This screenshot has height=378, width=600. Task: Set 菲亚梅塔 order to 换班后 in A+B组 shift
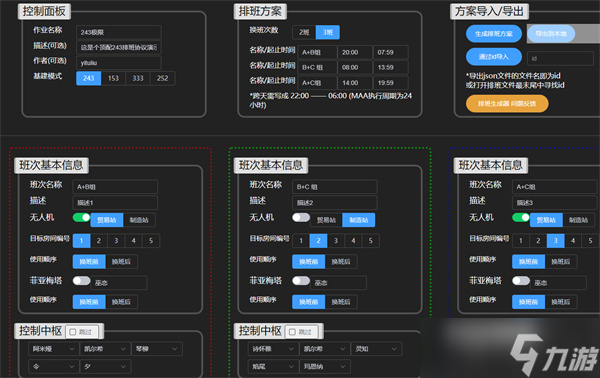click(x=121, y=302)
